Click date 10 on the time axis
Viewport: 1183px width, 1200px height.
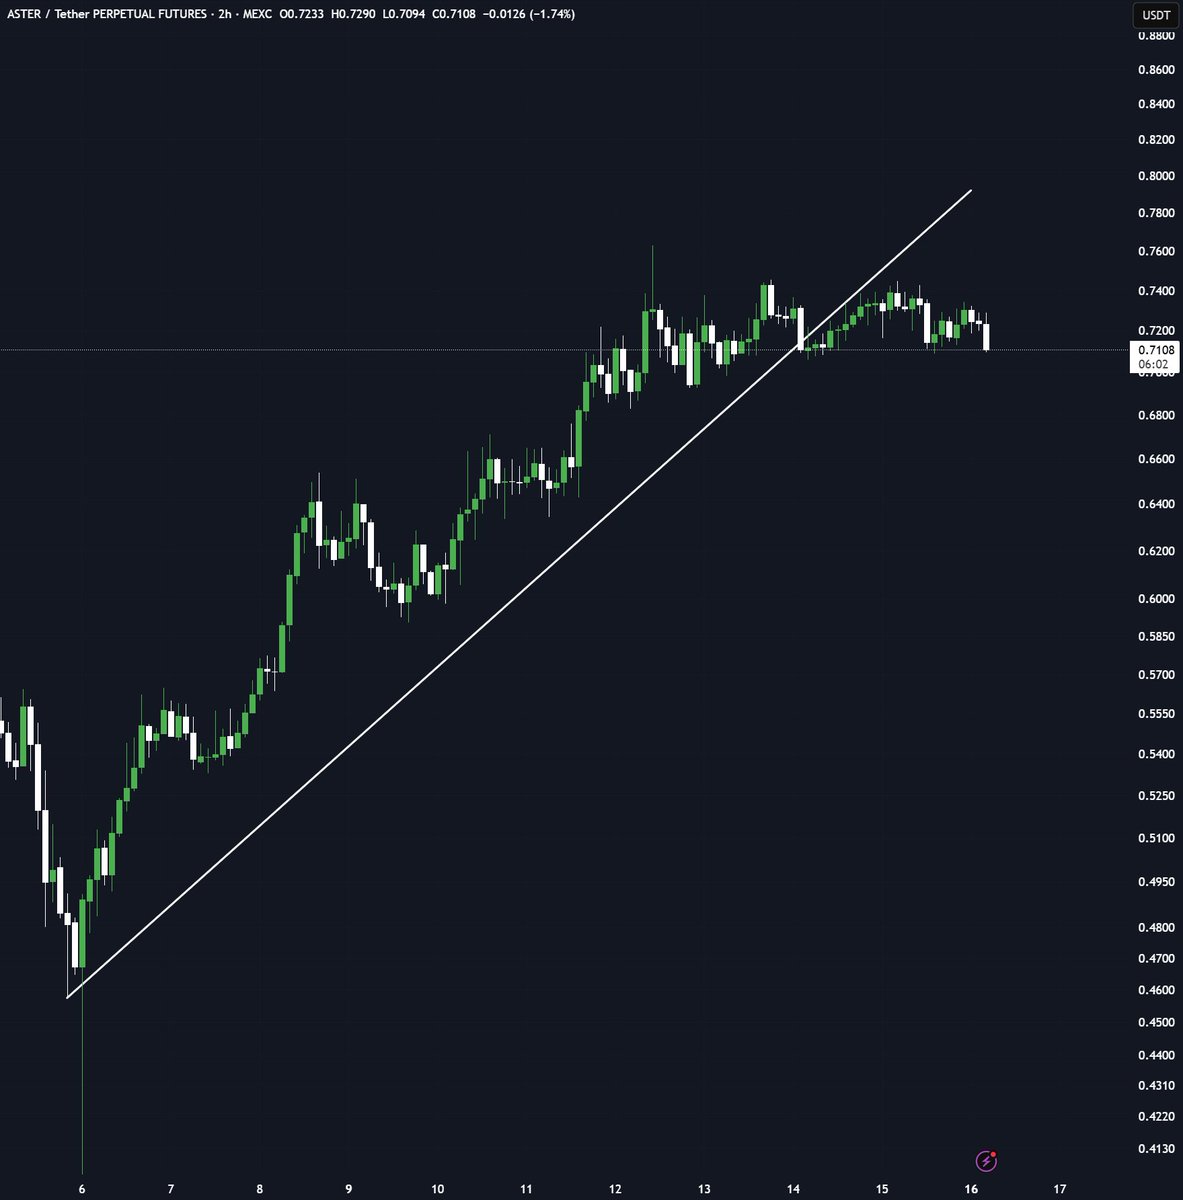pos(438,1189)
